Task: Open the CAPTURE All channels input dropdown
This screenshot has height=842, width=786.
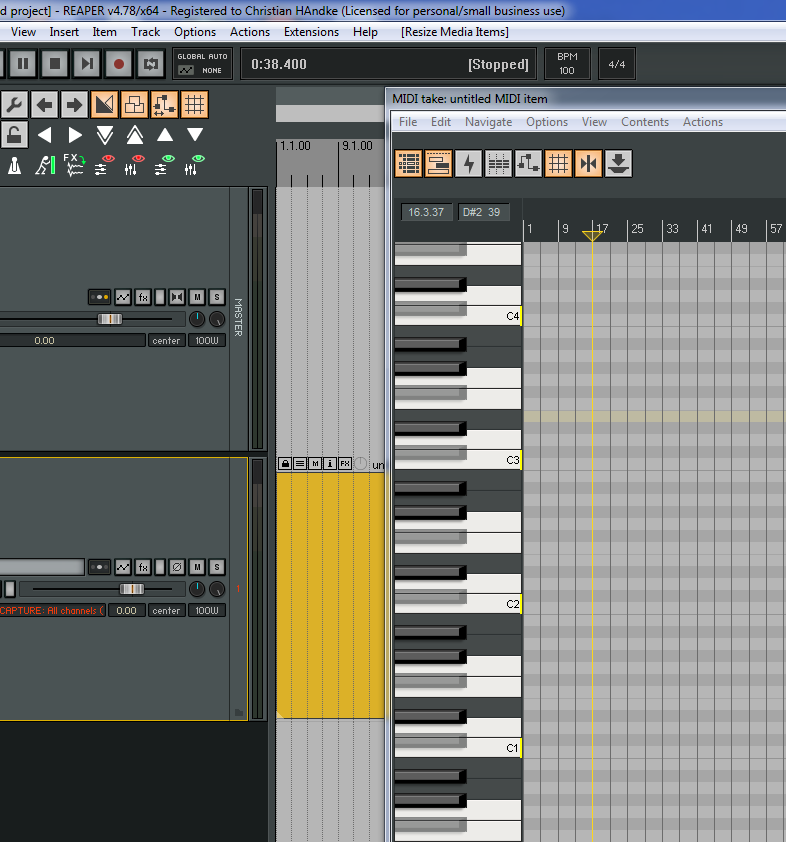Action: 52,610
